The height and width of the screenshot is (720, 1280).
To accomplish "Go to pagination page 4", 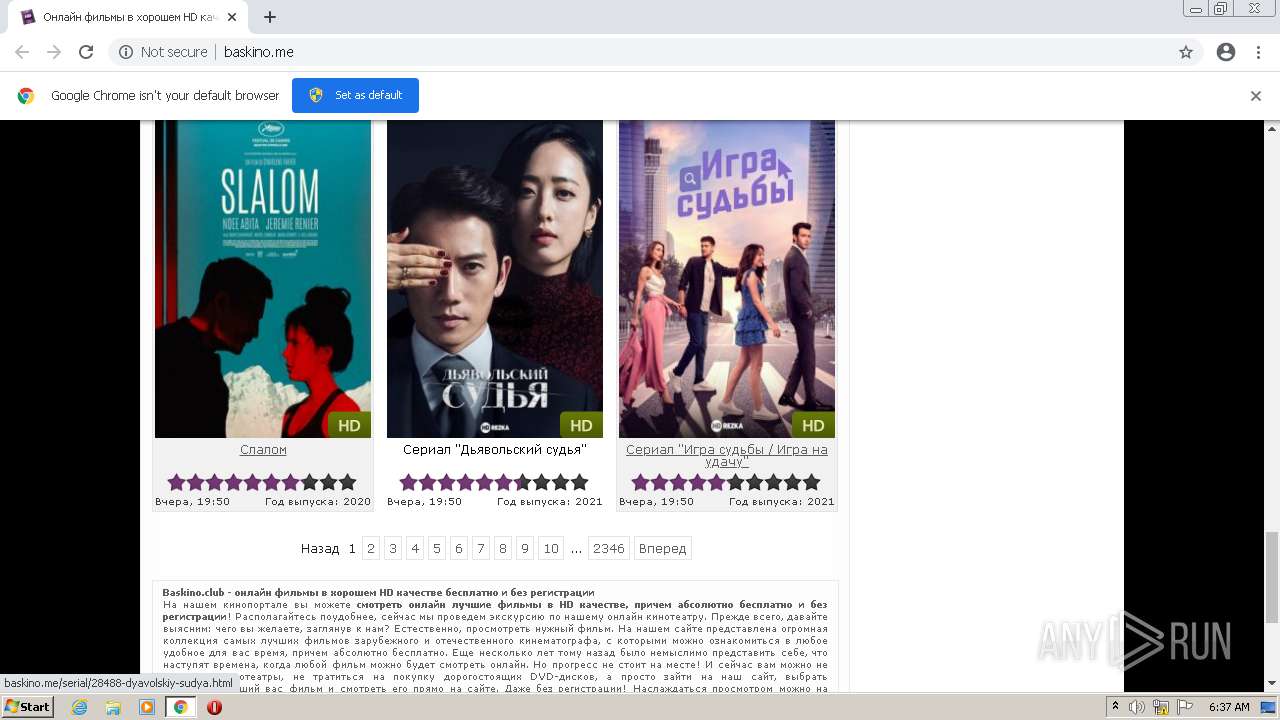I will (415, 548).
